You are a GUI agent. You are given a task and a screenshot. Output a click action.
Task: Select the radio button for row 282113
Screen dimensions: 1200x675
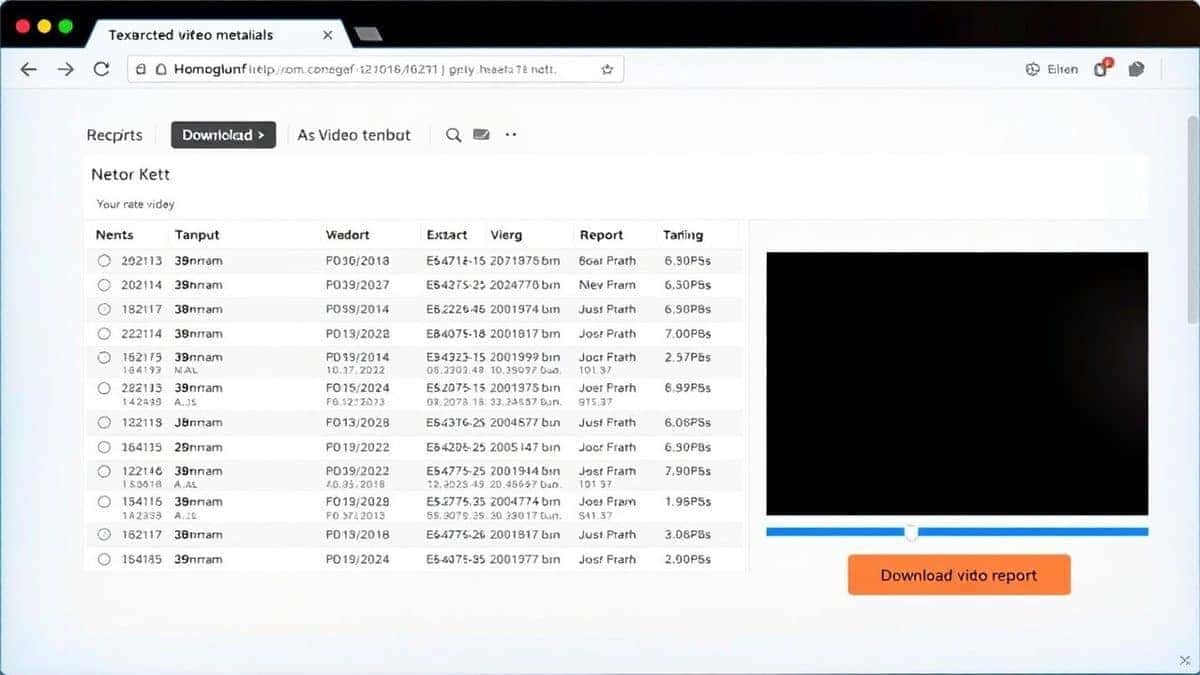(104, 388)
